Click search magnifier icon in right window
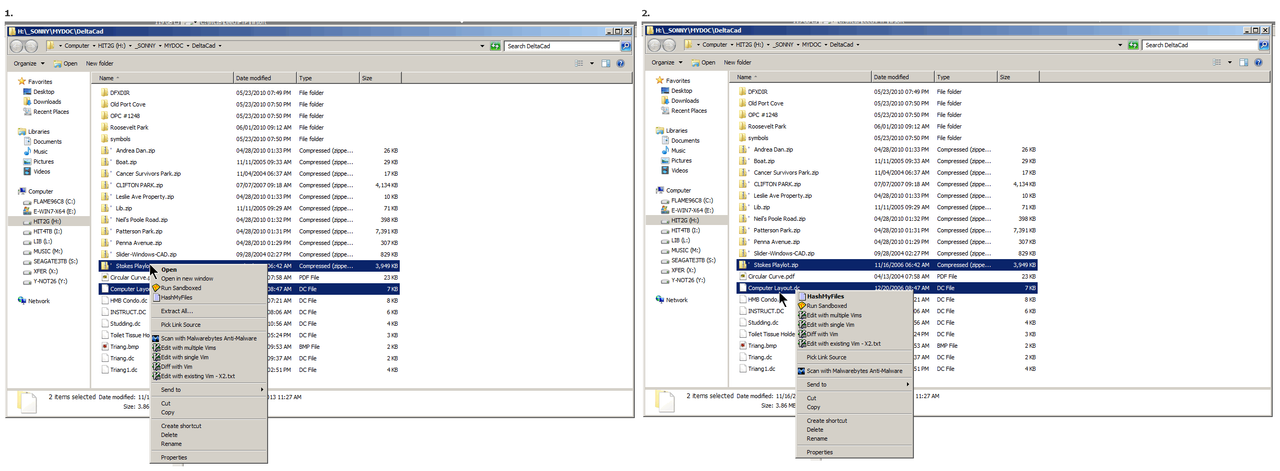 pyautogui.click(x=1266, y=45)
